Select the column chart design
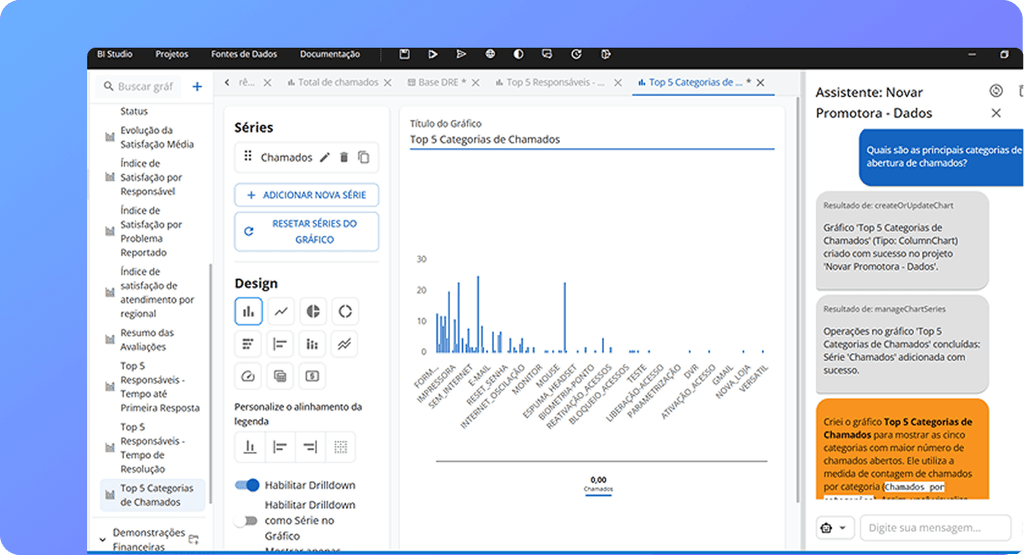This screenshot has width=1024, height=555. pyautogui.click(x=248, y=311)
